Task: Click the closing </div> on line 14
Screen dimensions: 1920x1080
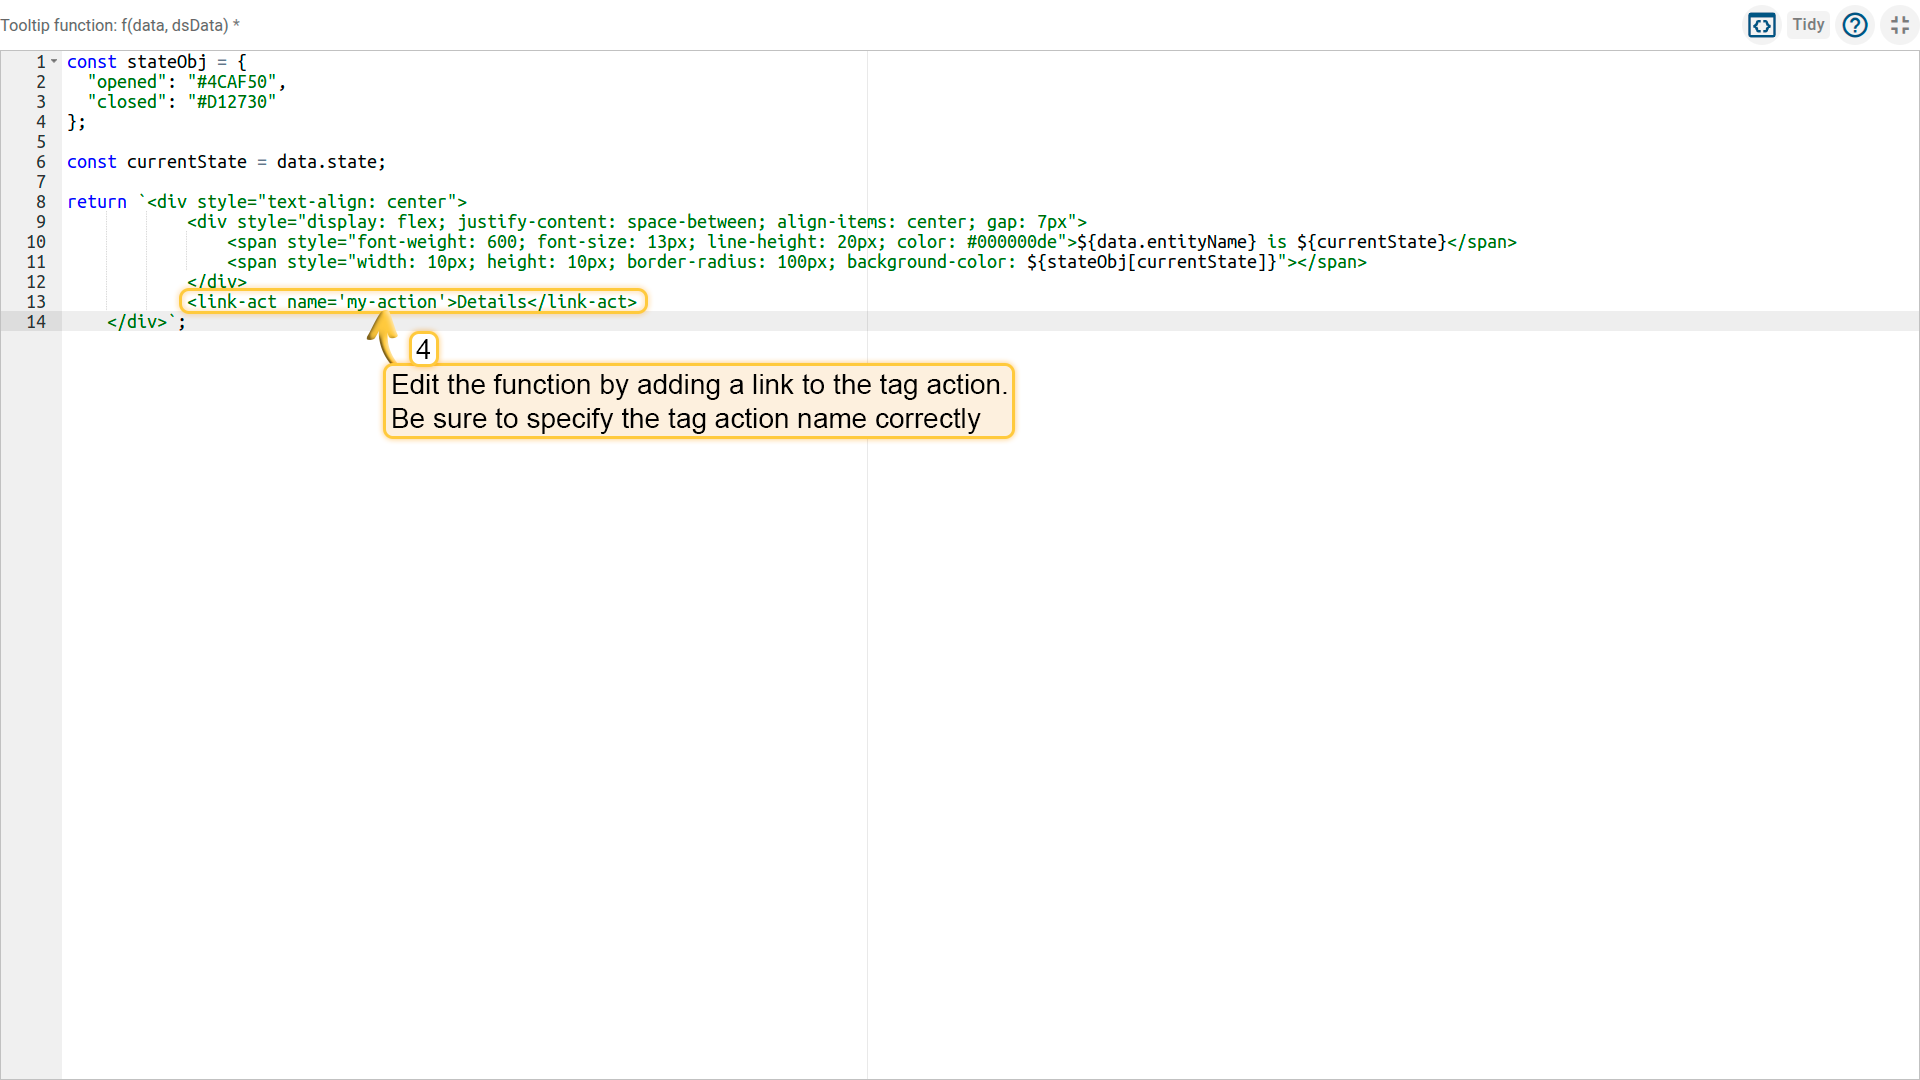Action: (137, 322)
